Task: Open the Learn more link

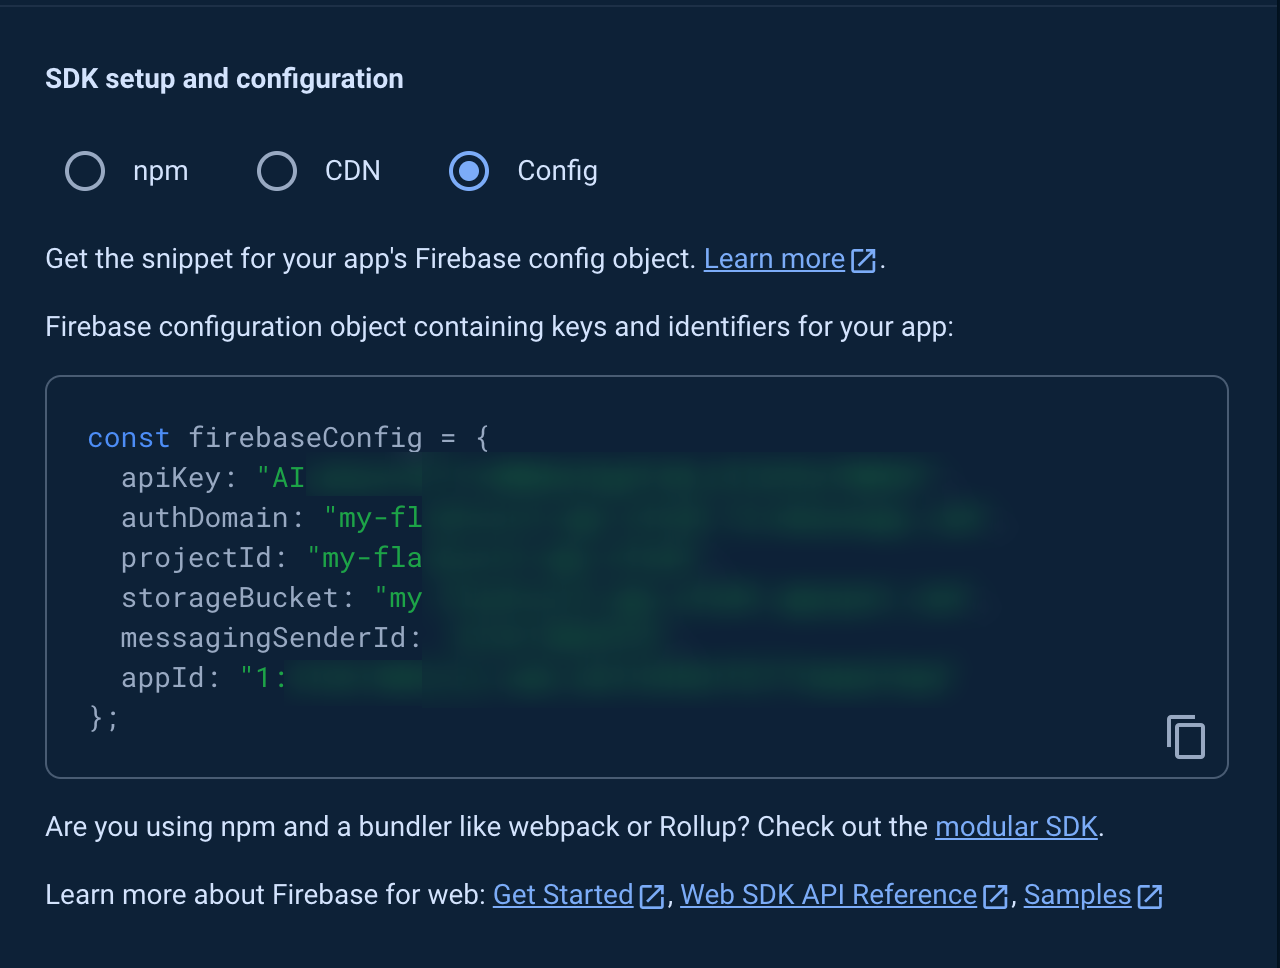Action: (773, 258)
